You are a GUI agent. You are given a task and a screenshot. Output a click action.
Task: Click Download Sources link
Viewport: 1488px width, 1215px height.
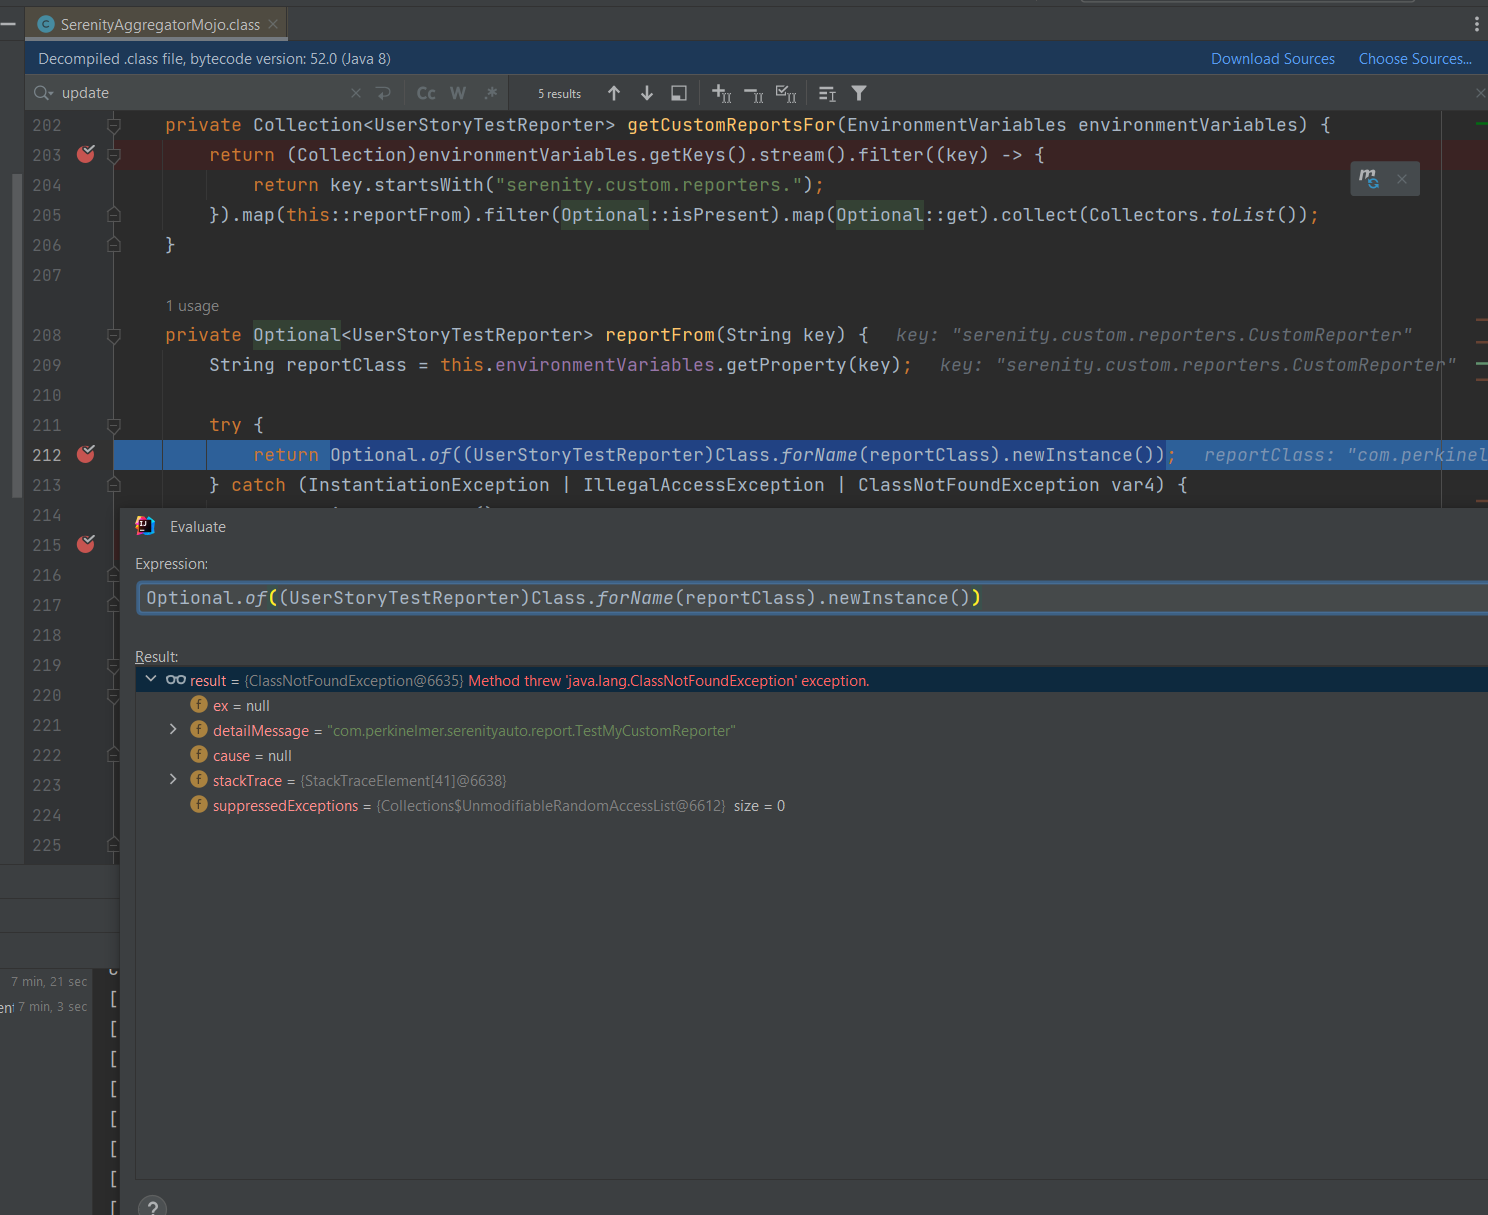(1273, 59)
